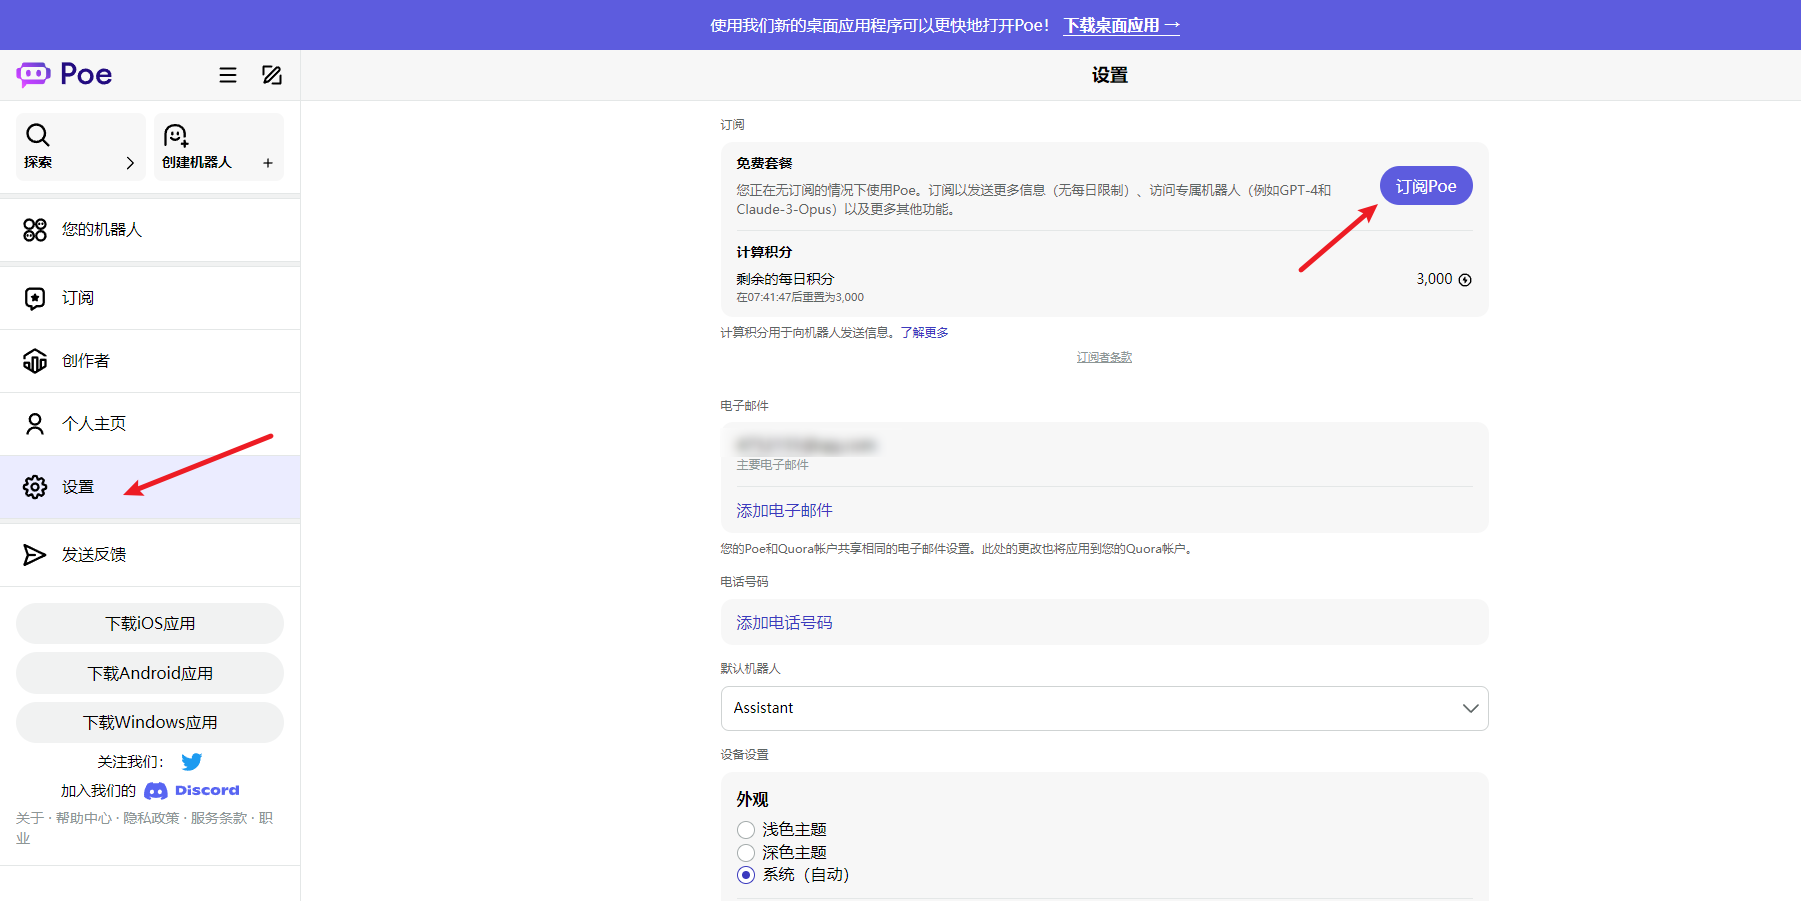Screen dimensions: 1801x901
Task: Expand the 探索 chevron arrow
Action: coord(130,163)
